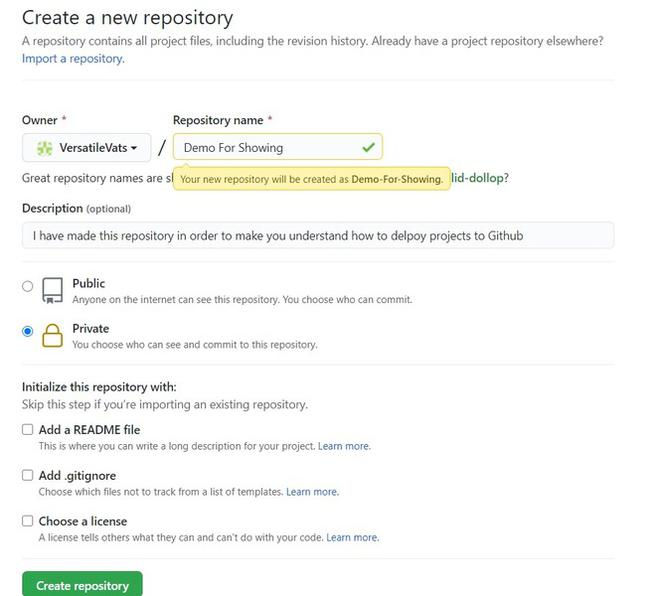Check the Add .gitignore option
660x596 pixels.
[28, 476]
